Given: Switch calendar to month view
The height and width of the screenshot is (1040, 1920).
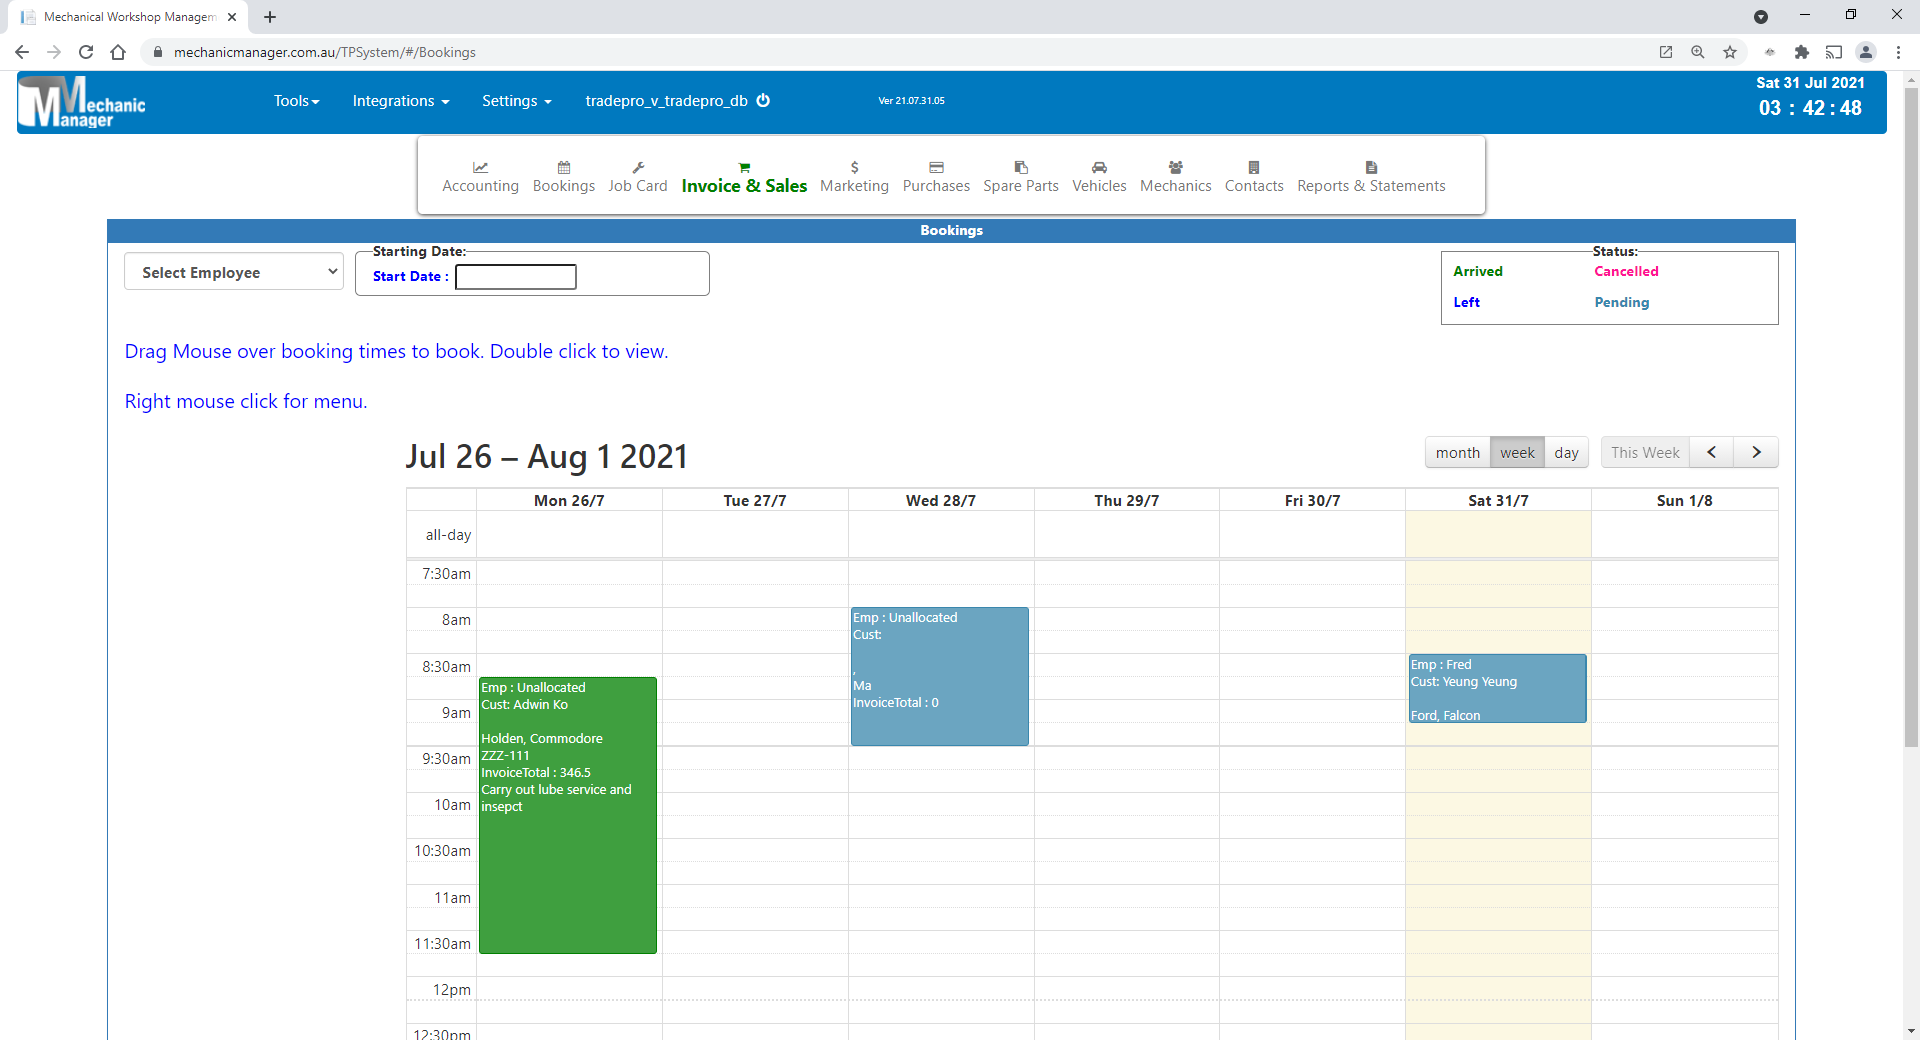Looking at the screenshot, I should pyautogui.click(x=1457, y=452).
